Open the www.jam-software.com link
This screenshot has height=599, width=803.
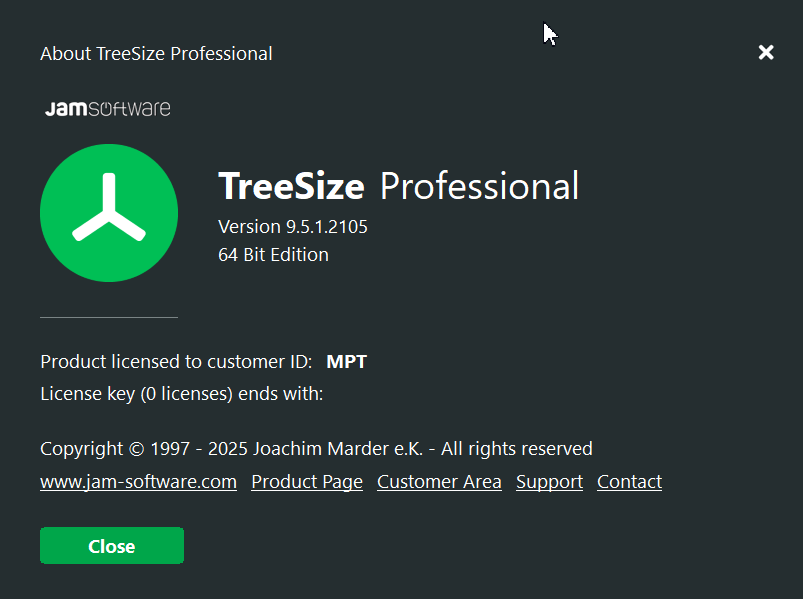[x=138, y=482]
